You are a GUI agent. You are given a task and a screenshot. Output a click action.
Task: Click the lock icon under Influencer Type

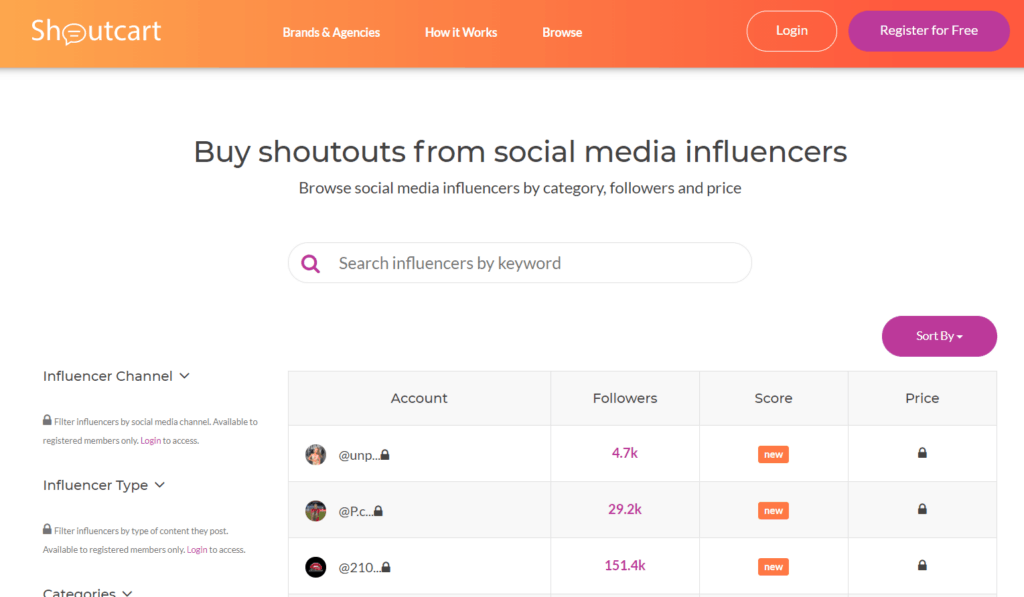[47, 530]
